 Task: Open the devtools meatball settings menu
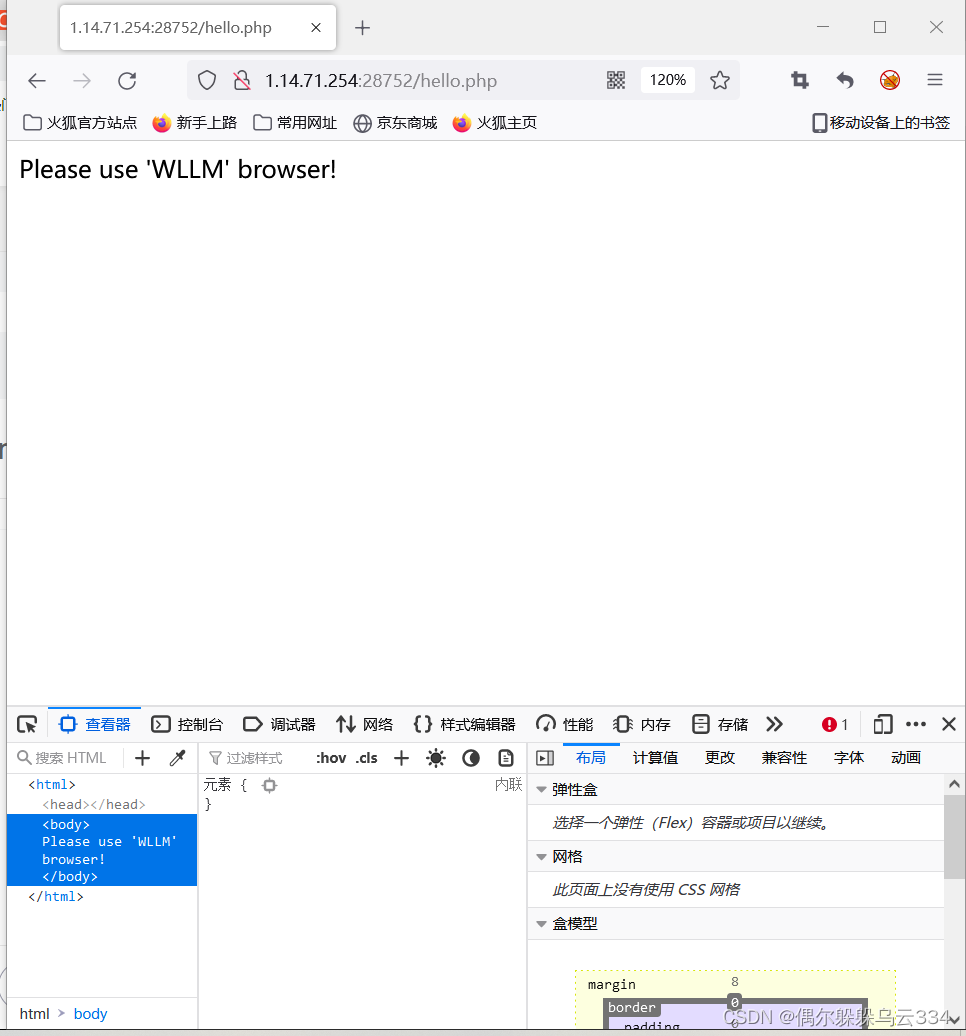pyautogui.click(x=916, y=723)
